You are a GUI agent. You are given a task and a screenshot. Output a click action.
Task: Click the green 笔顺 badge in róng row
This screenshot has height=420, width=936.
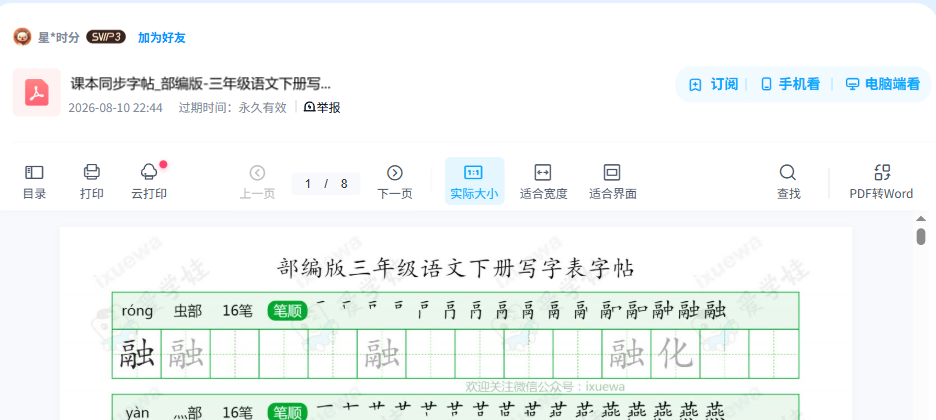click(288, 310)
